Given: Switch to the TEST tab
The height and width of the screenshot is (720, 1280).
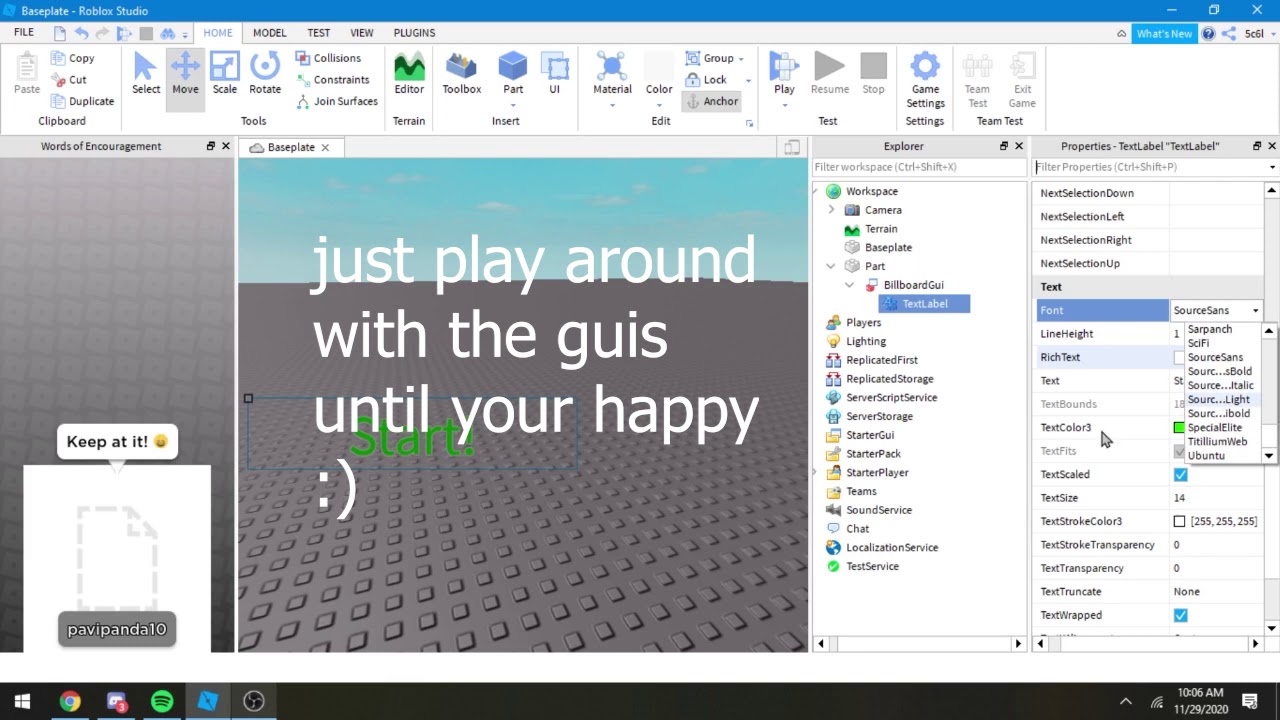Looking at the screenshot, I should [x=318, y=33].
